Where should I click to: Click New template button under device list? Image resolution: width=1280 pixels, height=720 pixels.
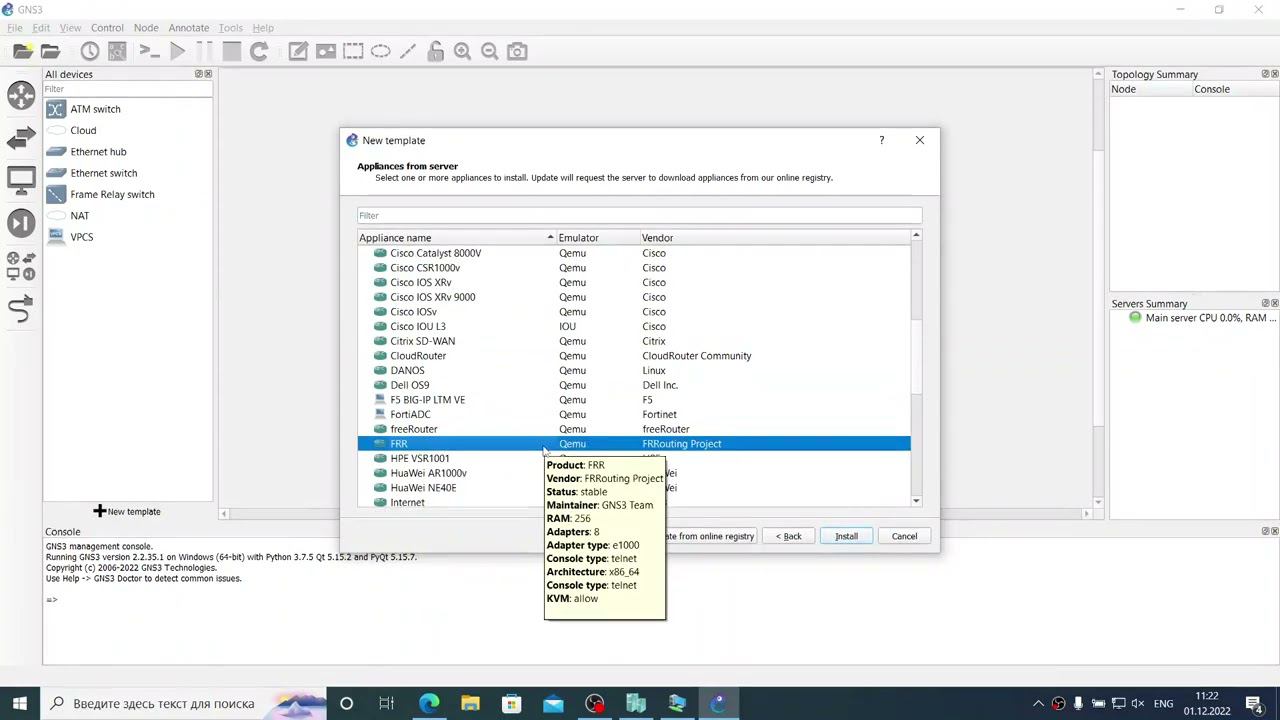click(127, 512)
